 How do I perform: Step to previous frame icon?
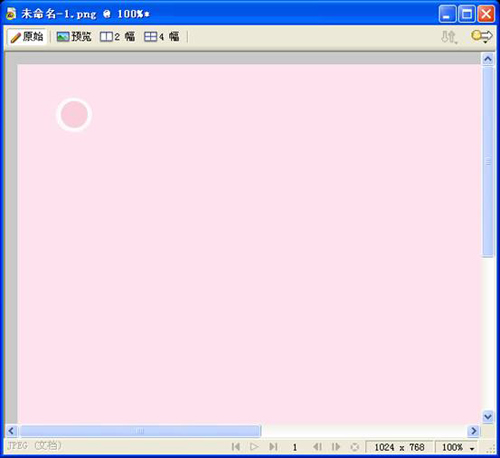point(317,446)
